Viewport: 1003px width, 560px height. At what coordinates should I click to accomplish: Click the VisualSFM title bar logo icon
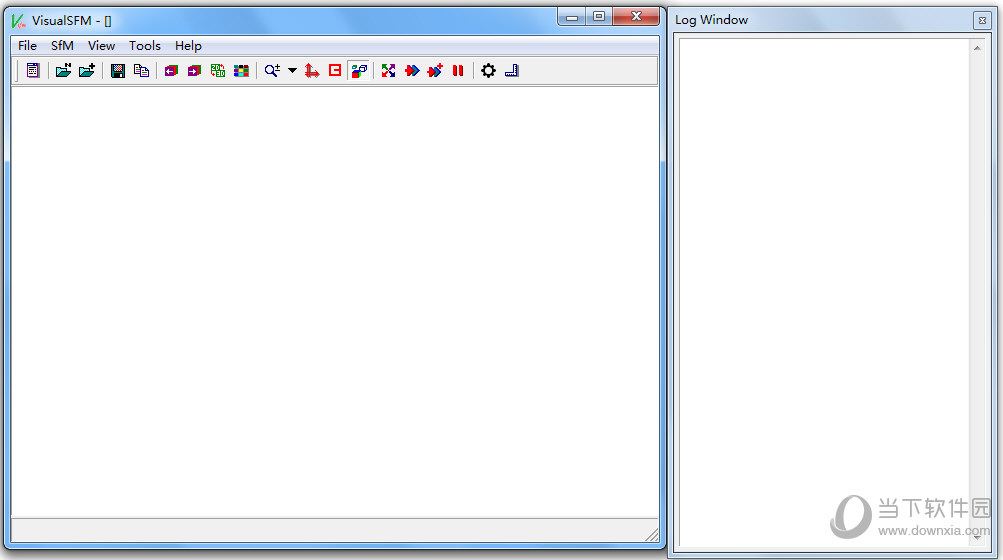[19, 20]
